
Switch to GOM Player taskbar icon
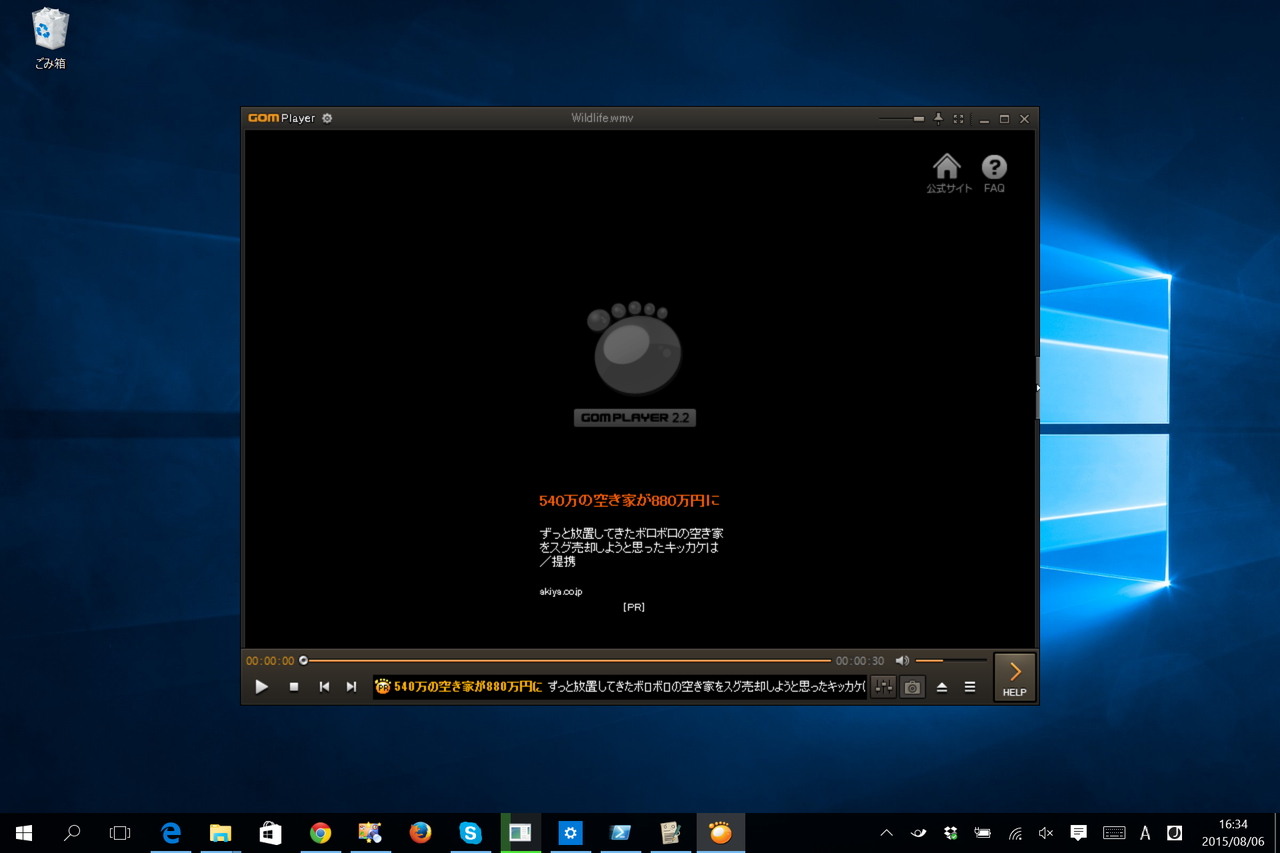coord(720,833)
